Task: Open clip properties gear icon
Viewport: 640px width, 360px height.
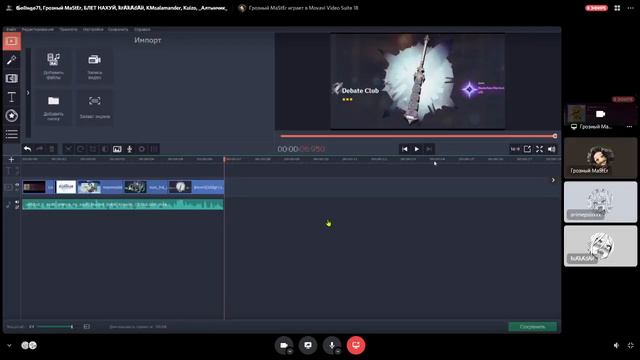Action: [x=142, y=149]
